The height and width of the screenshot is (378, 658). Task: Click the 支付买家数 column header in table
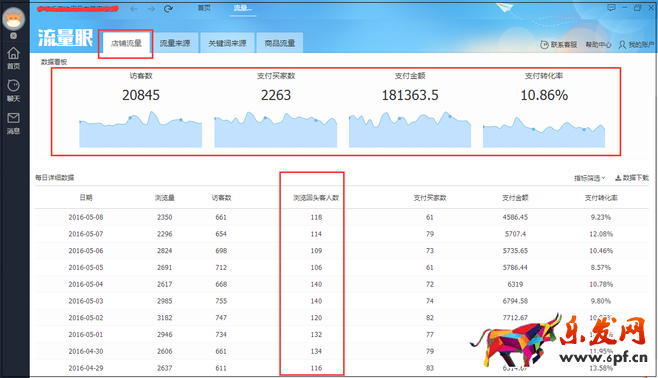(x=430, y=198)
